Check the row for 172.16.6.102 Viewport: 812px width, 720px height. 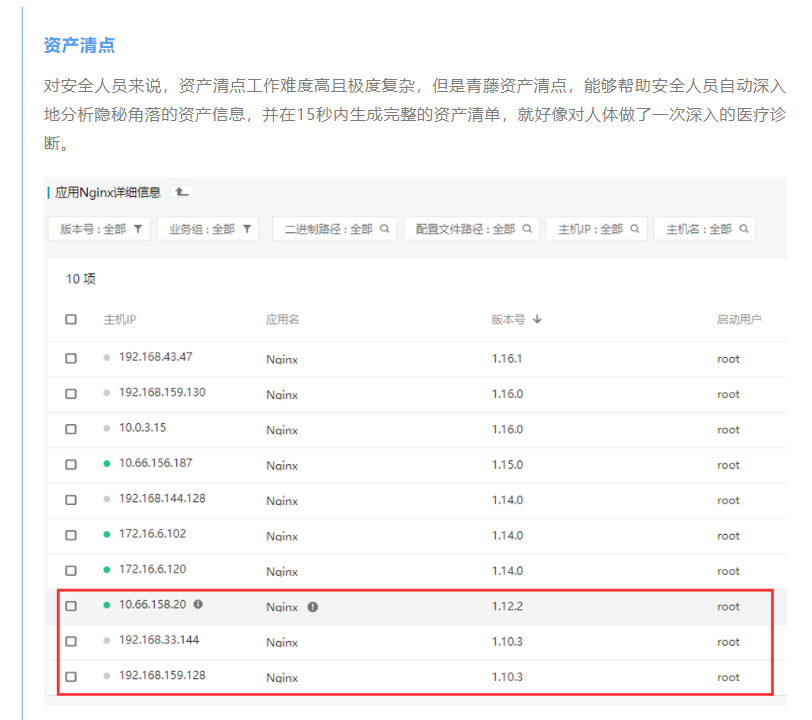71,535
